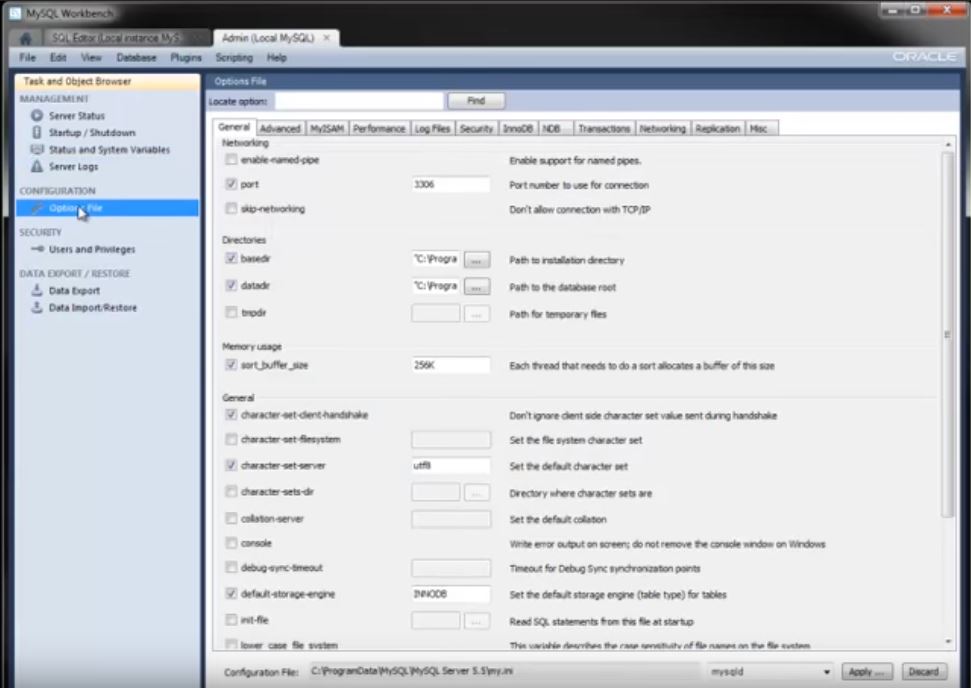Enable the console checkbox

(231, 543)
